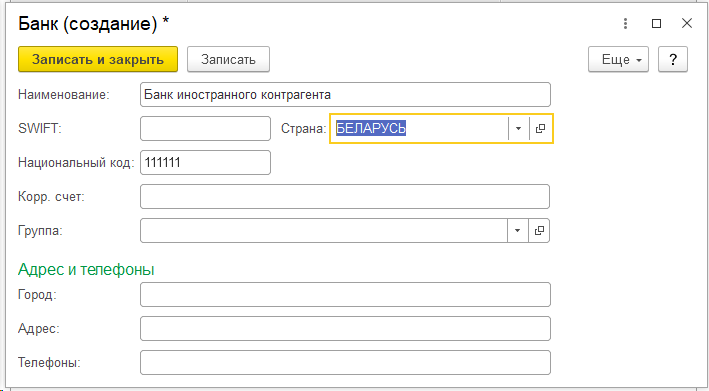The image size is (709, 391).
Task: Maximize the Банк (создание) window
Action: 657,24
